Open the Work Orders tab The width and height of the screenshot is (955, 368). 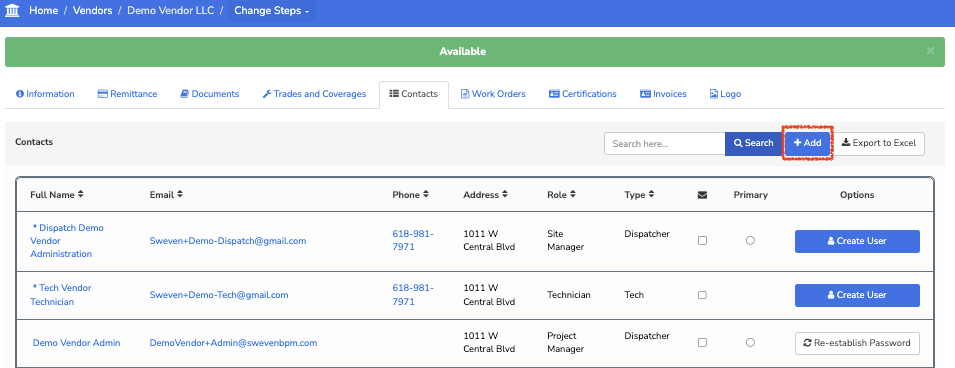pyautogui.click(x=493, y=94)
